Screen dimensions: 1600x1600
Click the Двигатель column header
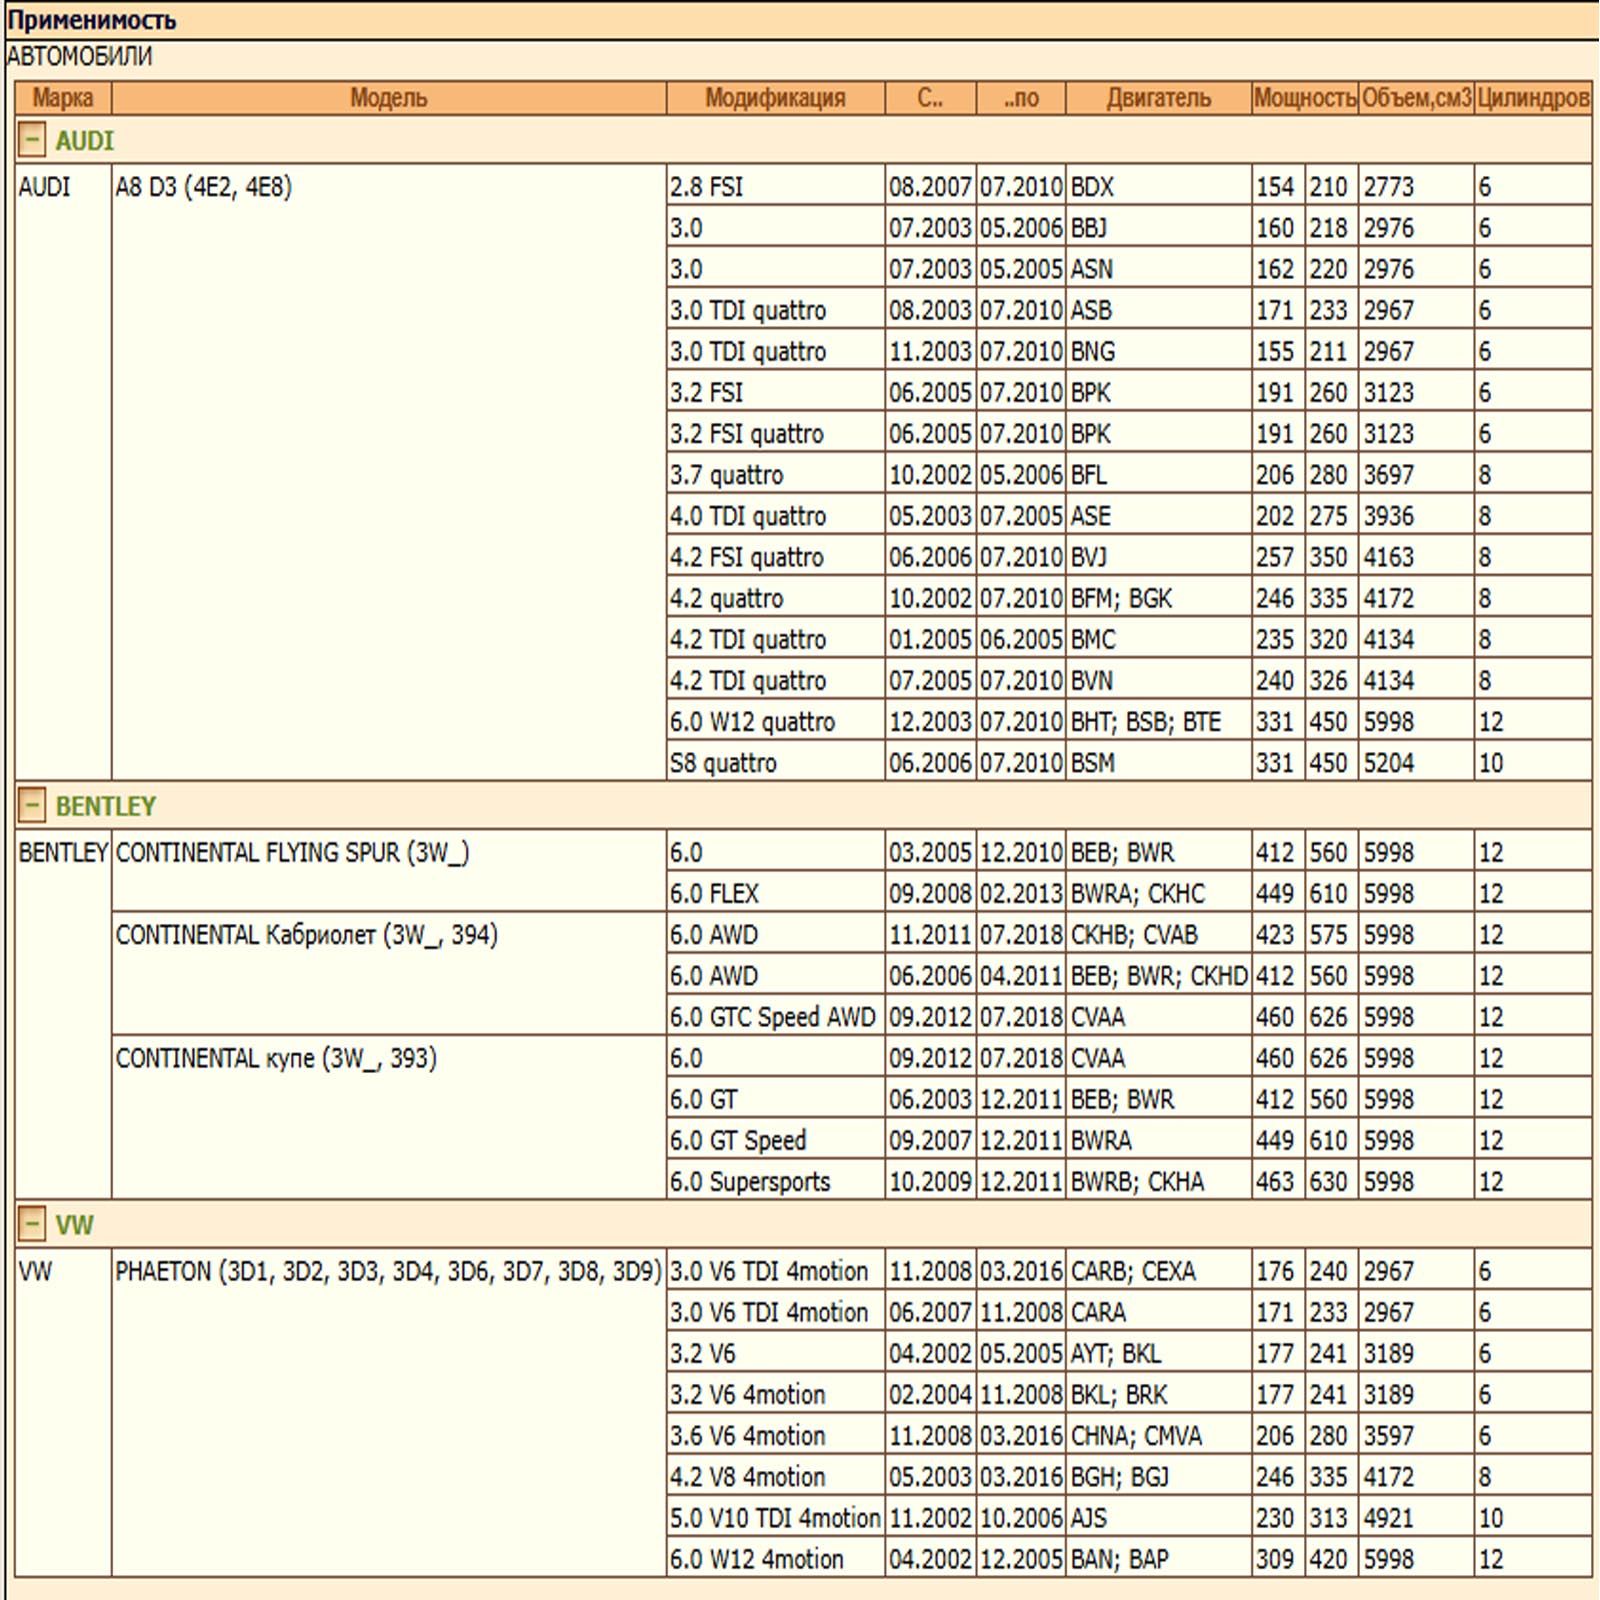tap(1158, 98)
